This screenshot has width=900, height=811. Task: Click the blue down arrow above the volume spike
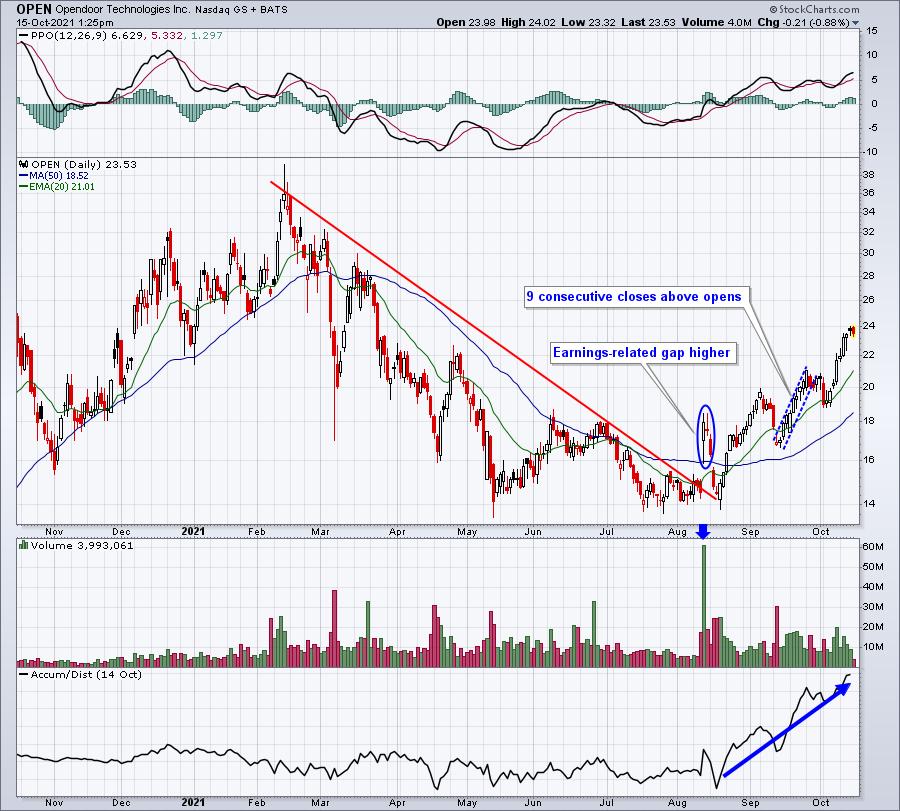tap(703, 532)
